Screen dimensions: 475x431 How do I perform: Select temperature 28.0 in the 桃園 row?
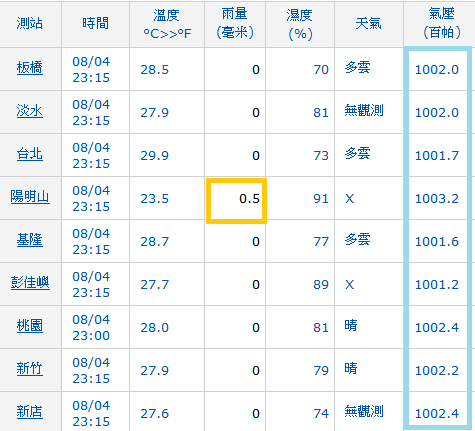pyautogui.click(x=155, y=328)
